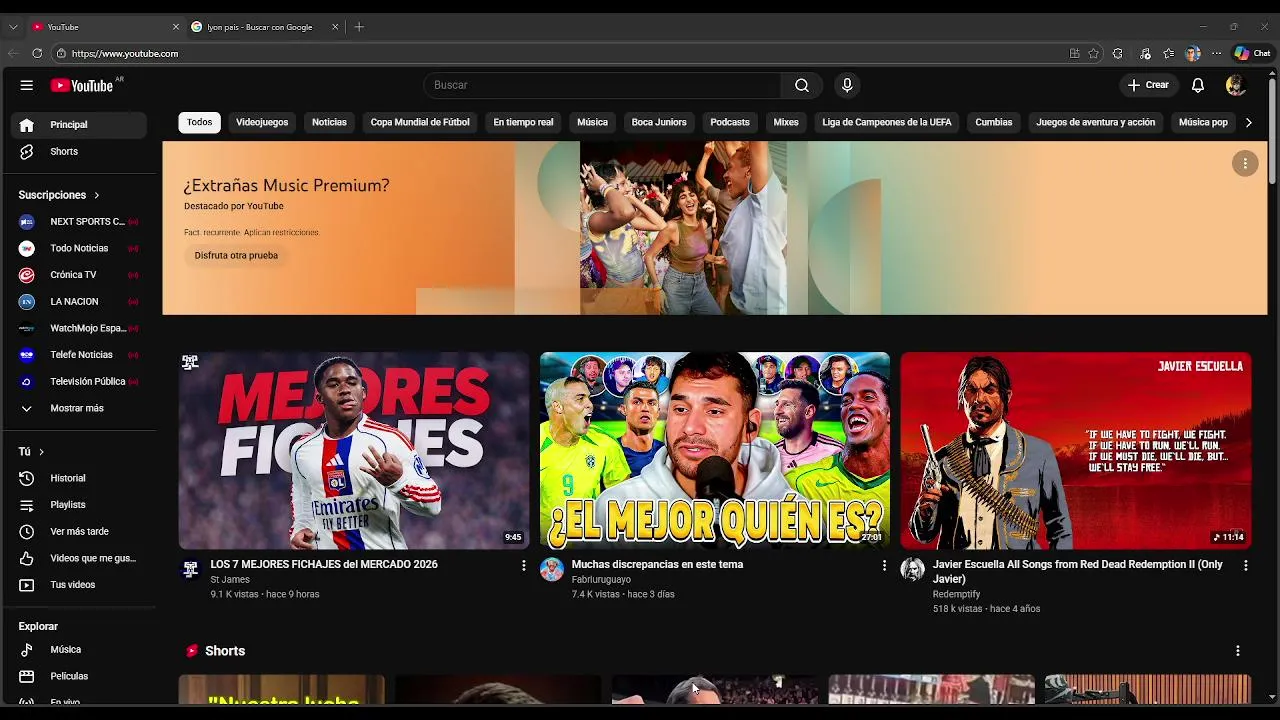
Task: Open Música under Explorar
Action: 79,650
